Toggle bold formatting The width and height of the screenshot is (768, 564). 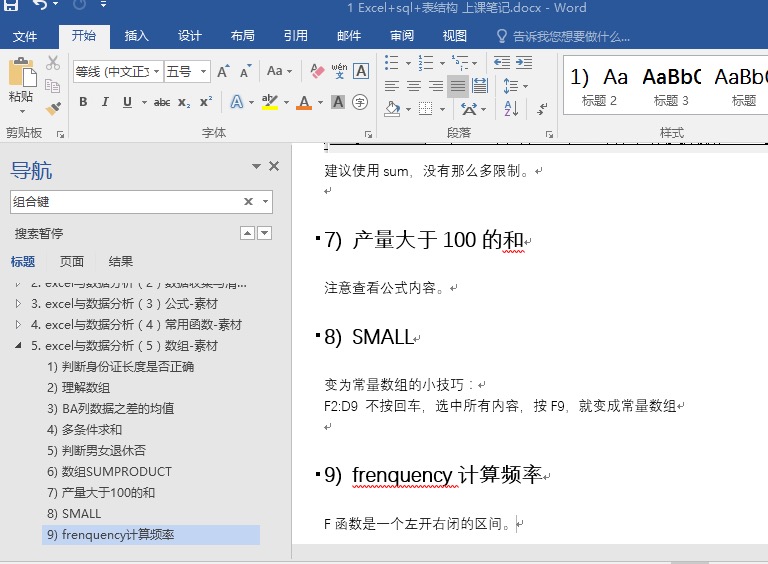tap(83, 102)
